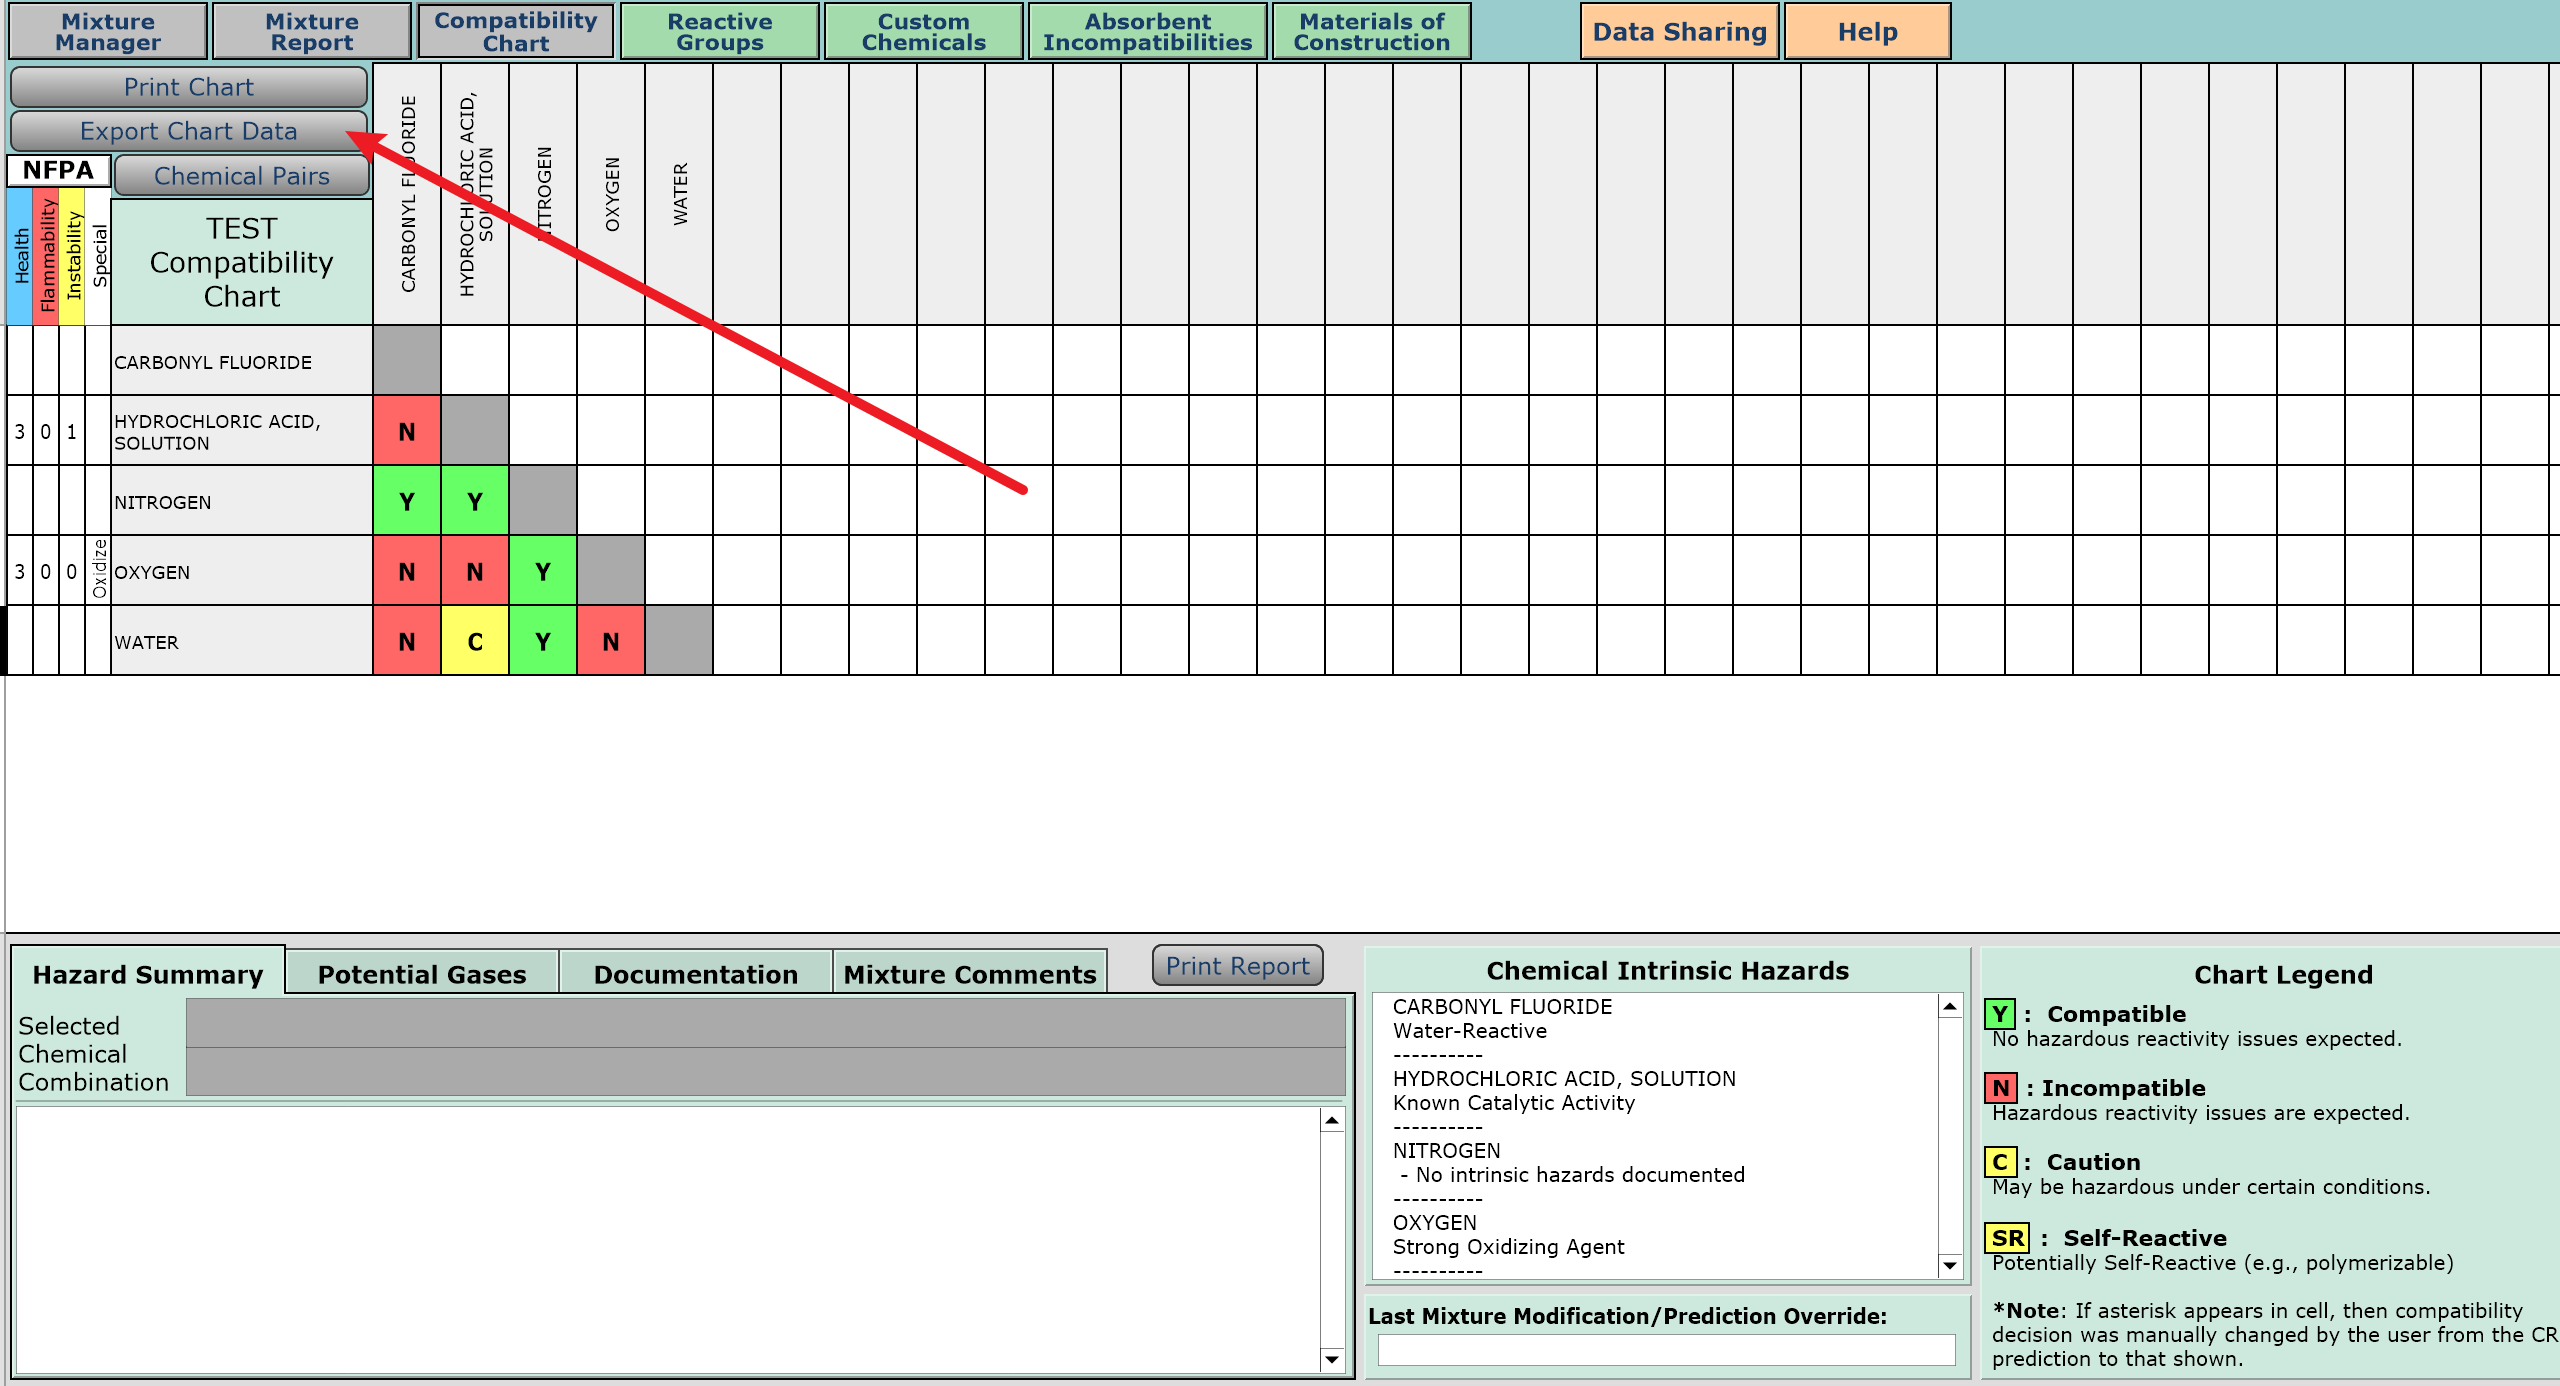Click the NITROGEN row label
Viewport: 2560px width, 1386px height.
[241, 501]
